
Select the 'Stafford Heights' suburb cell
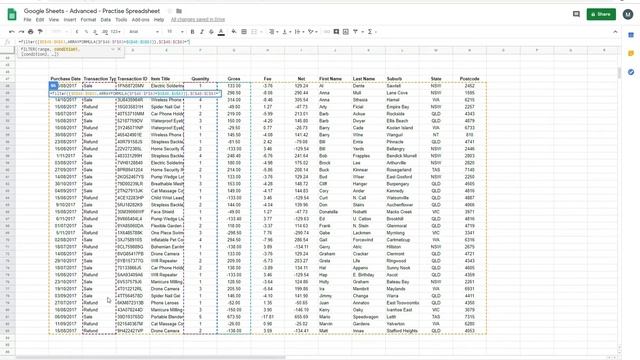tap(402, 331)
